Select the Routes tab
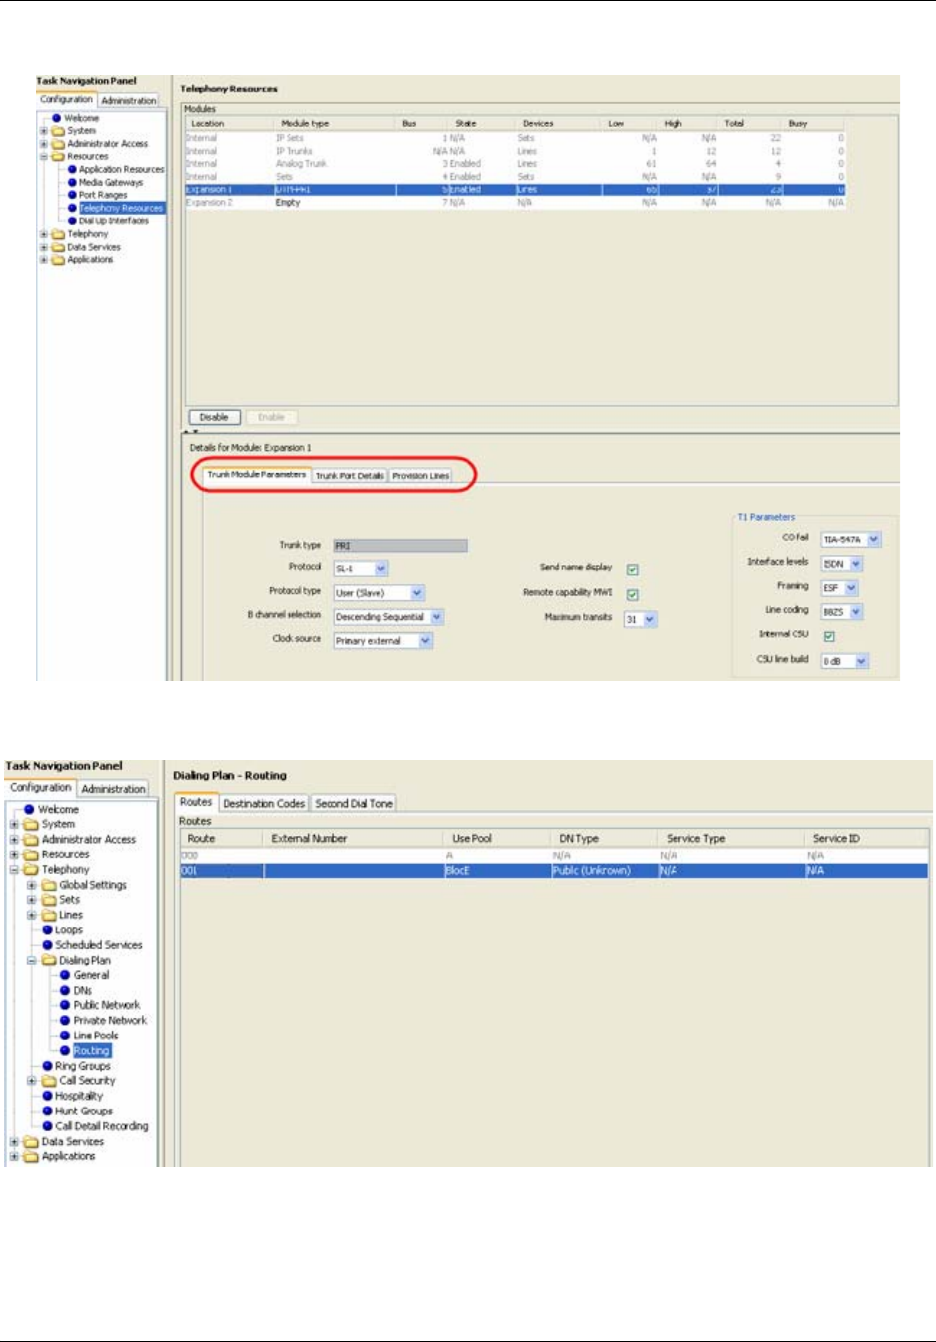Image resolution: width=936 pixels, height=1342 pixels. coord(196,802)
